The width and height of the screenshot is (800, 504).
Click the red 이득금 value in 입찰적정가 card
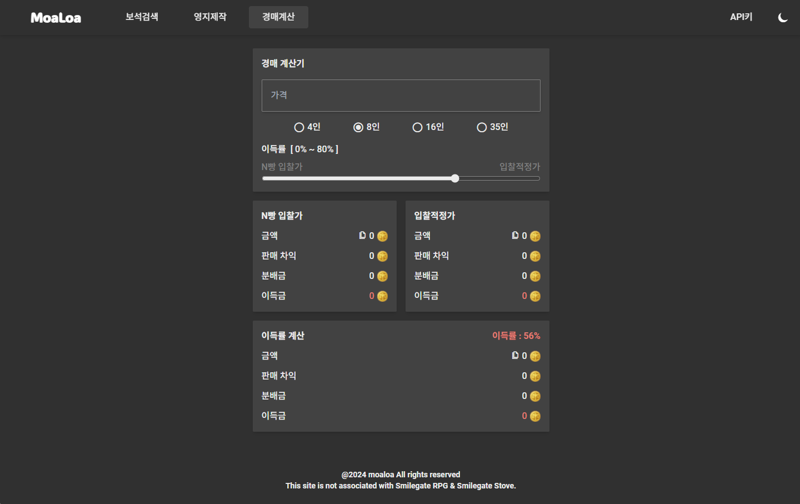[524, 296]
